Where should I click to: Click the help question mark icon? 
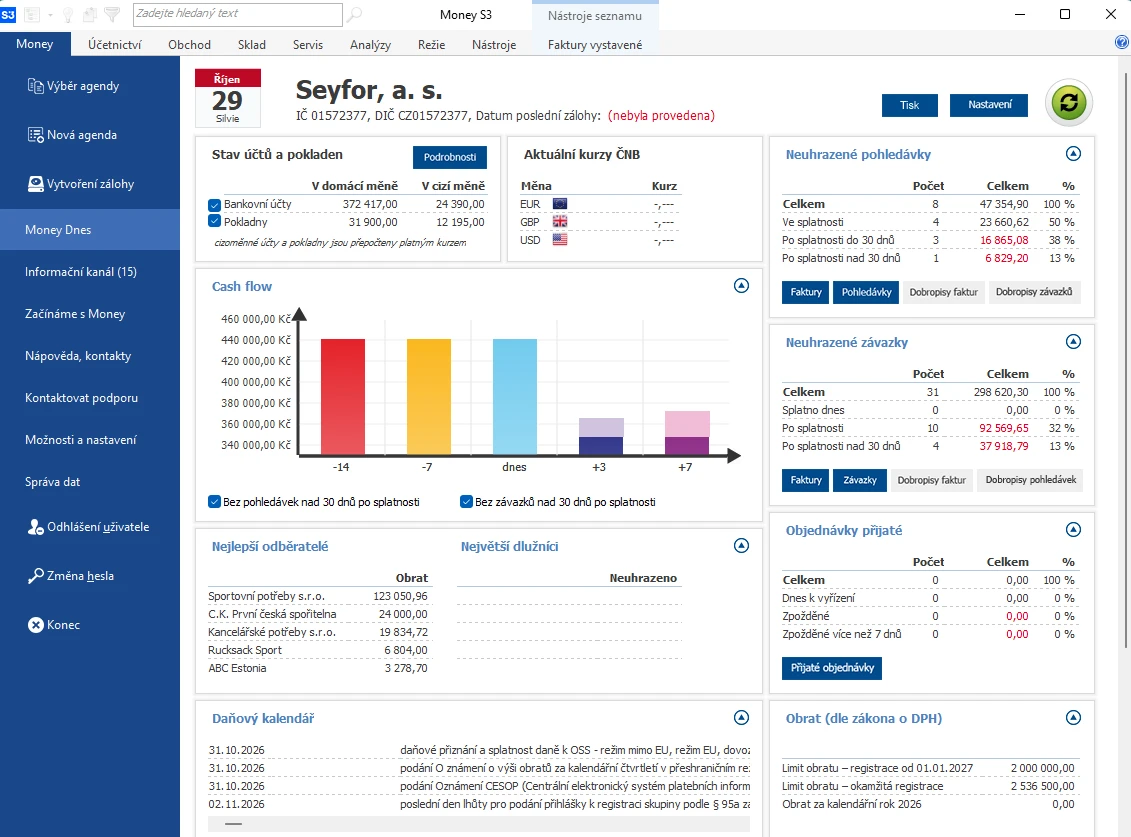pos(1122,43)
